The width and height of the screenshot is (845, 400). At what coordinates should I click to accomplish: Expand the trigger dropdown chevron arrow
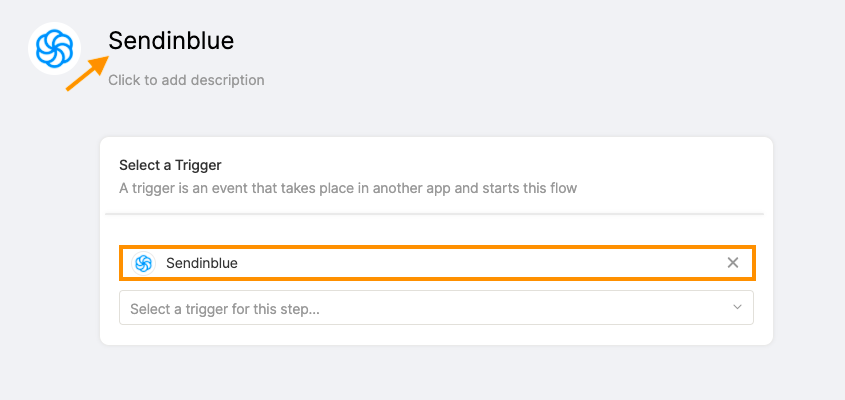pos(737,307)
